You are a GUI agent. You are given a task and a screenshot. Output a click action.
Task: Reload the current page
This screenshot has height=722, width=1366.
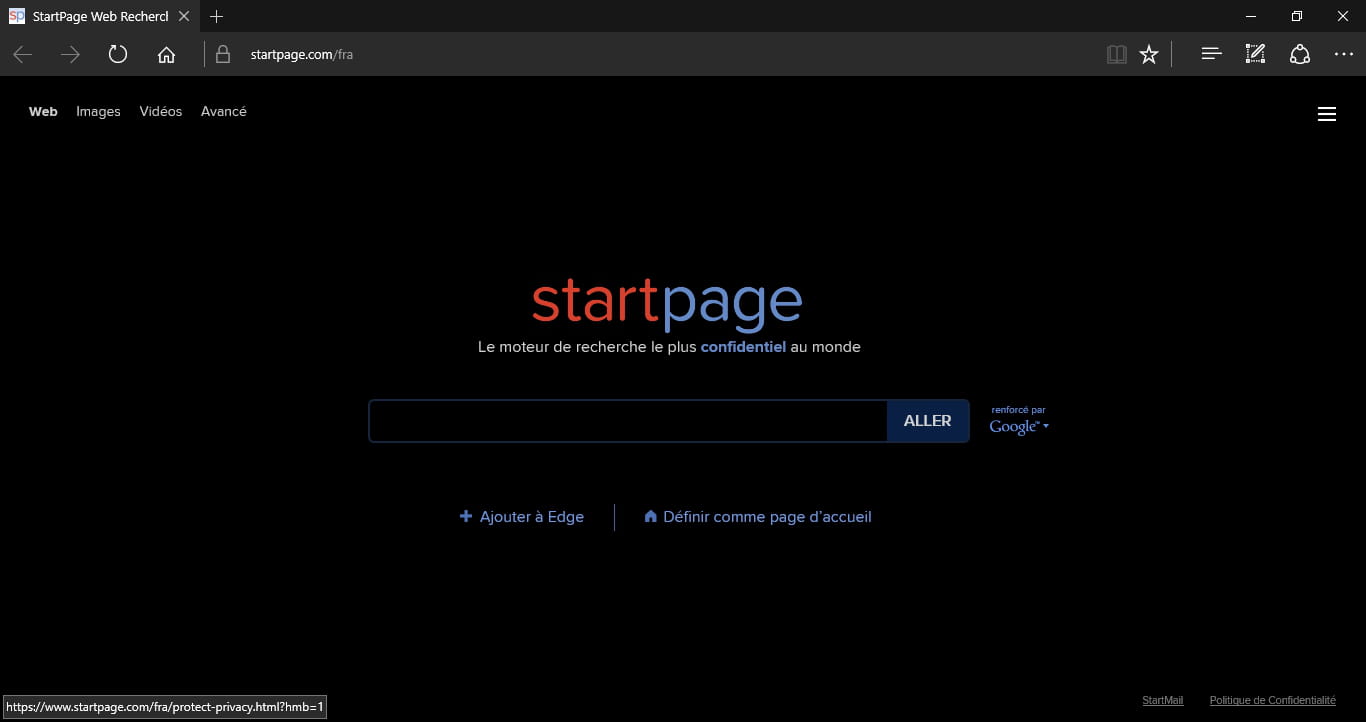click(x=118, y=54)
